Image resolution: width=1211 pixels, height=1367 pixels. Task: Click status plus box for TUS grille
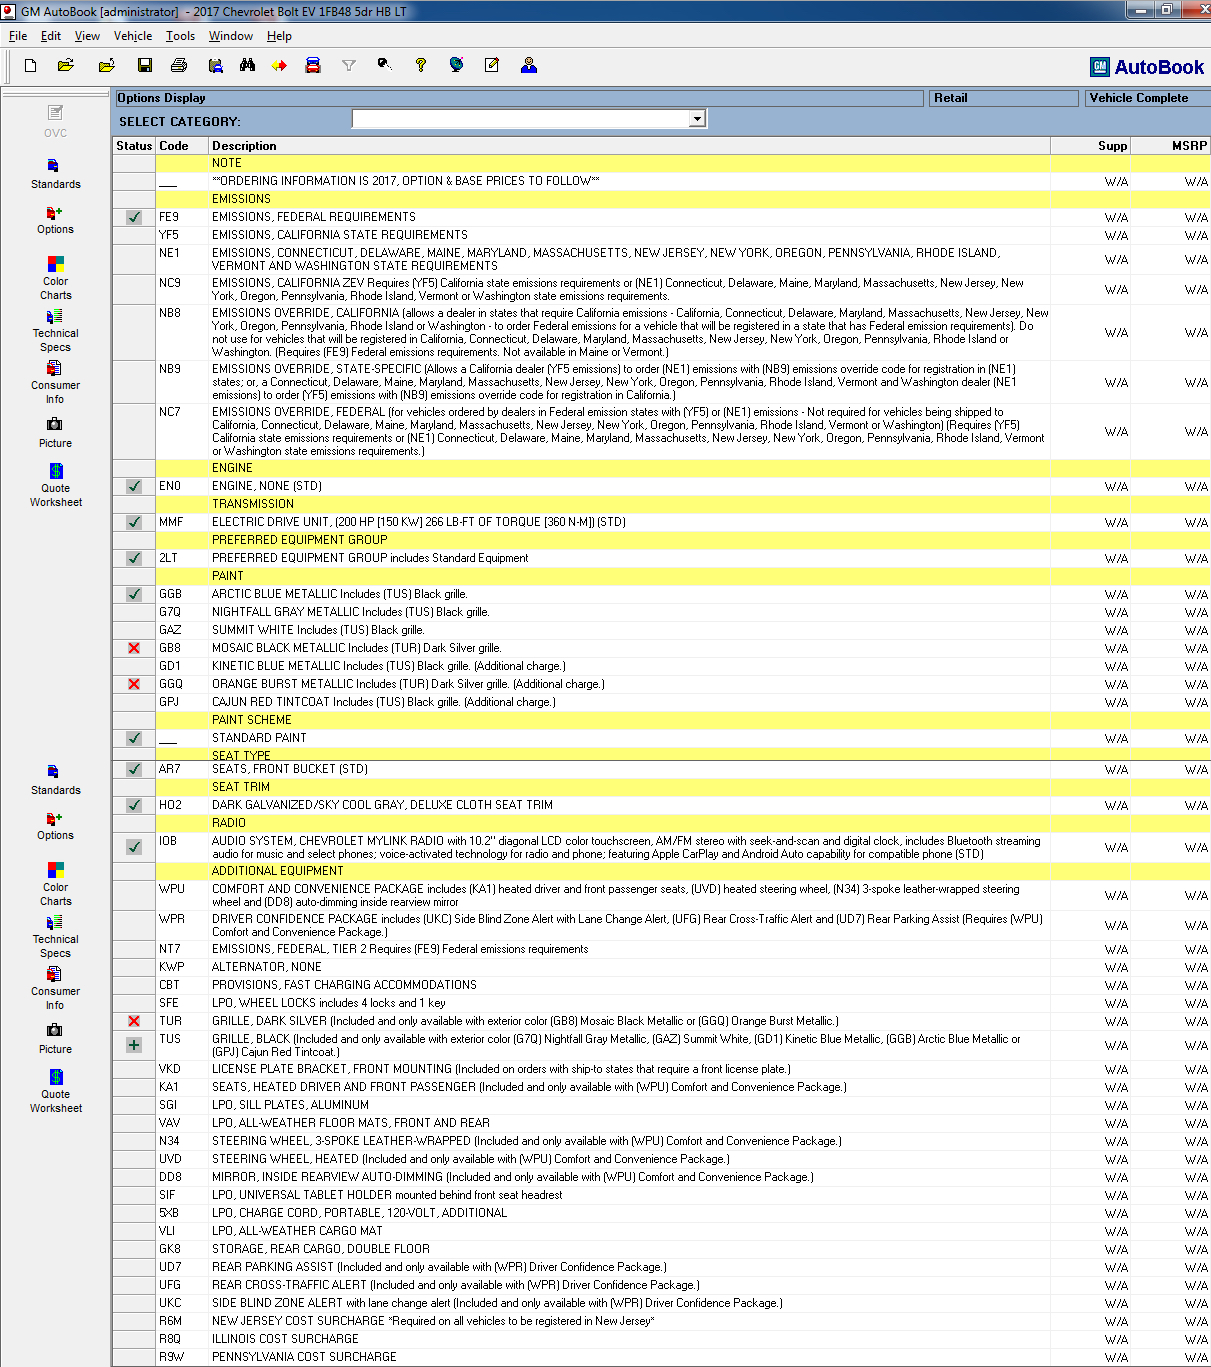pyautogui.click(x=134, y=1045)
